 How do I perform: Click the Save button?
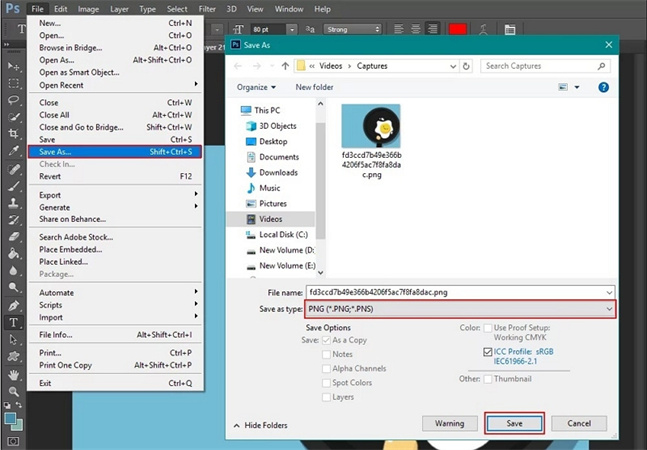514,423
